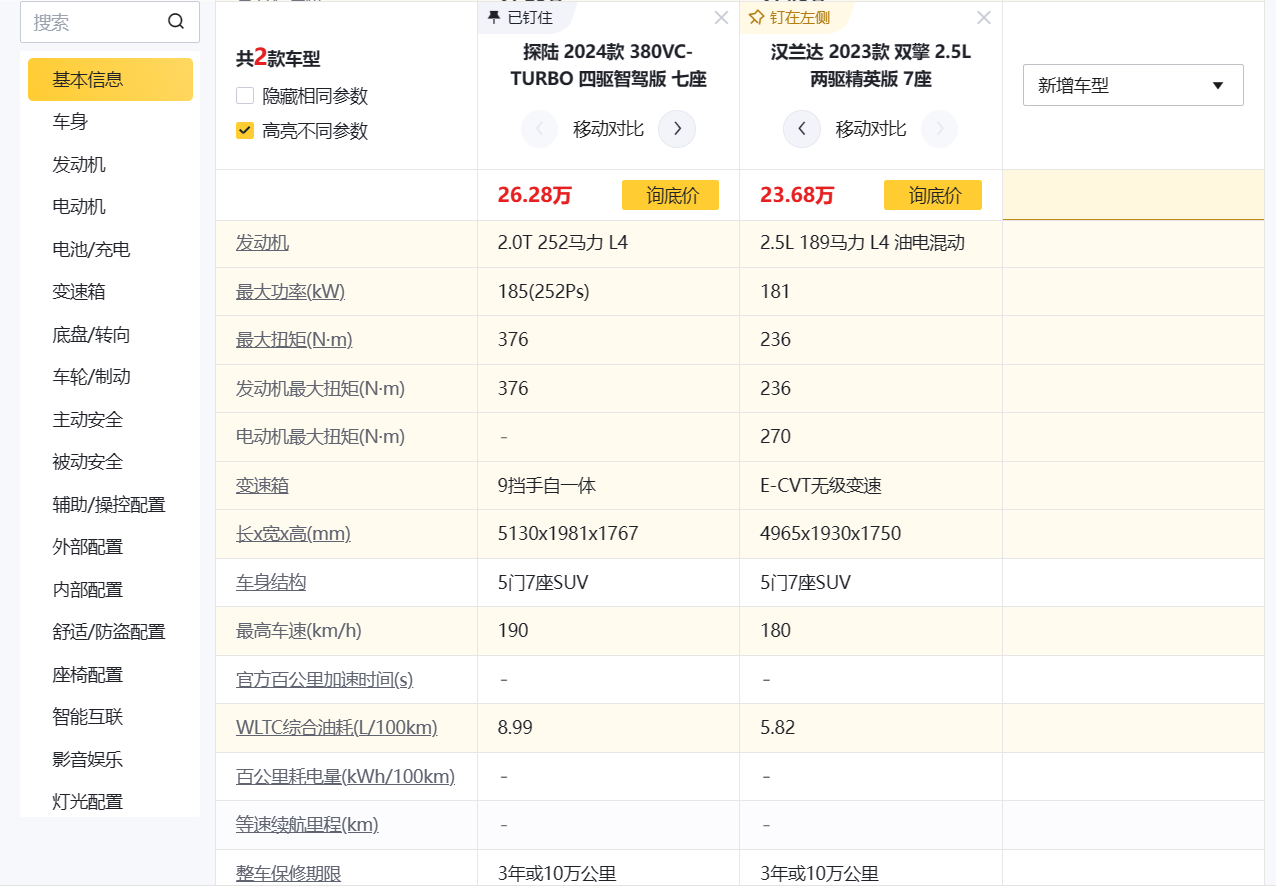Screen dimensions: 1276x886
Task: Click 询底价 for the 26.28万 car
Action: 670,195
